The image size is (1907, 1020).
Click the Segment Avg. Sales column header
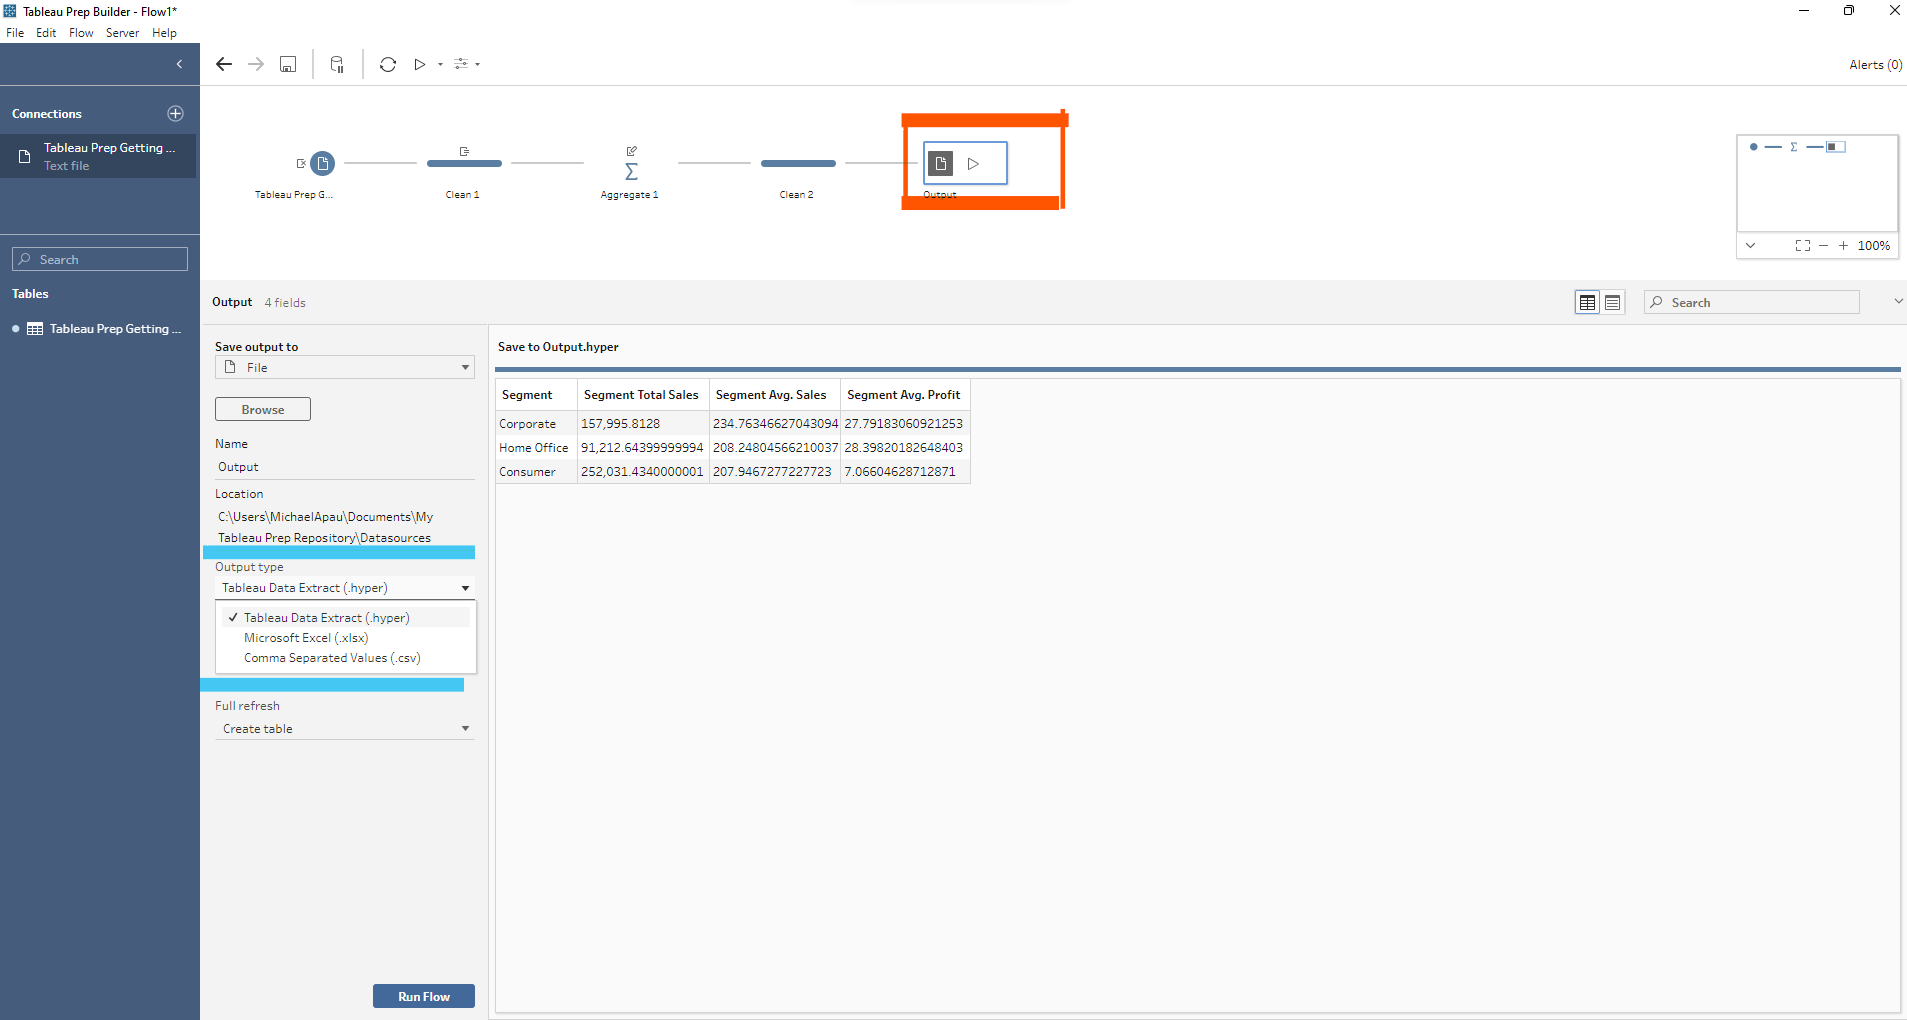coord(775,395)
